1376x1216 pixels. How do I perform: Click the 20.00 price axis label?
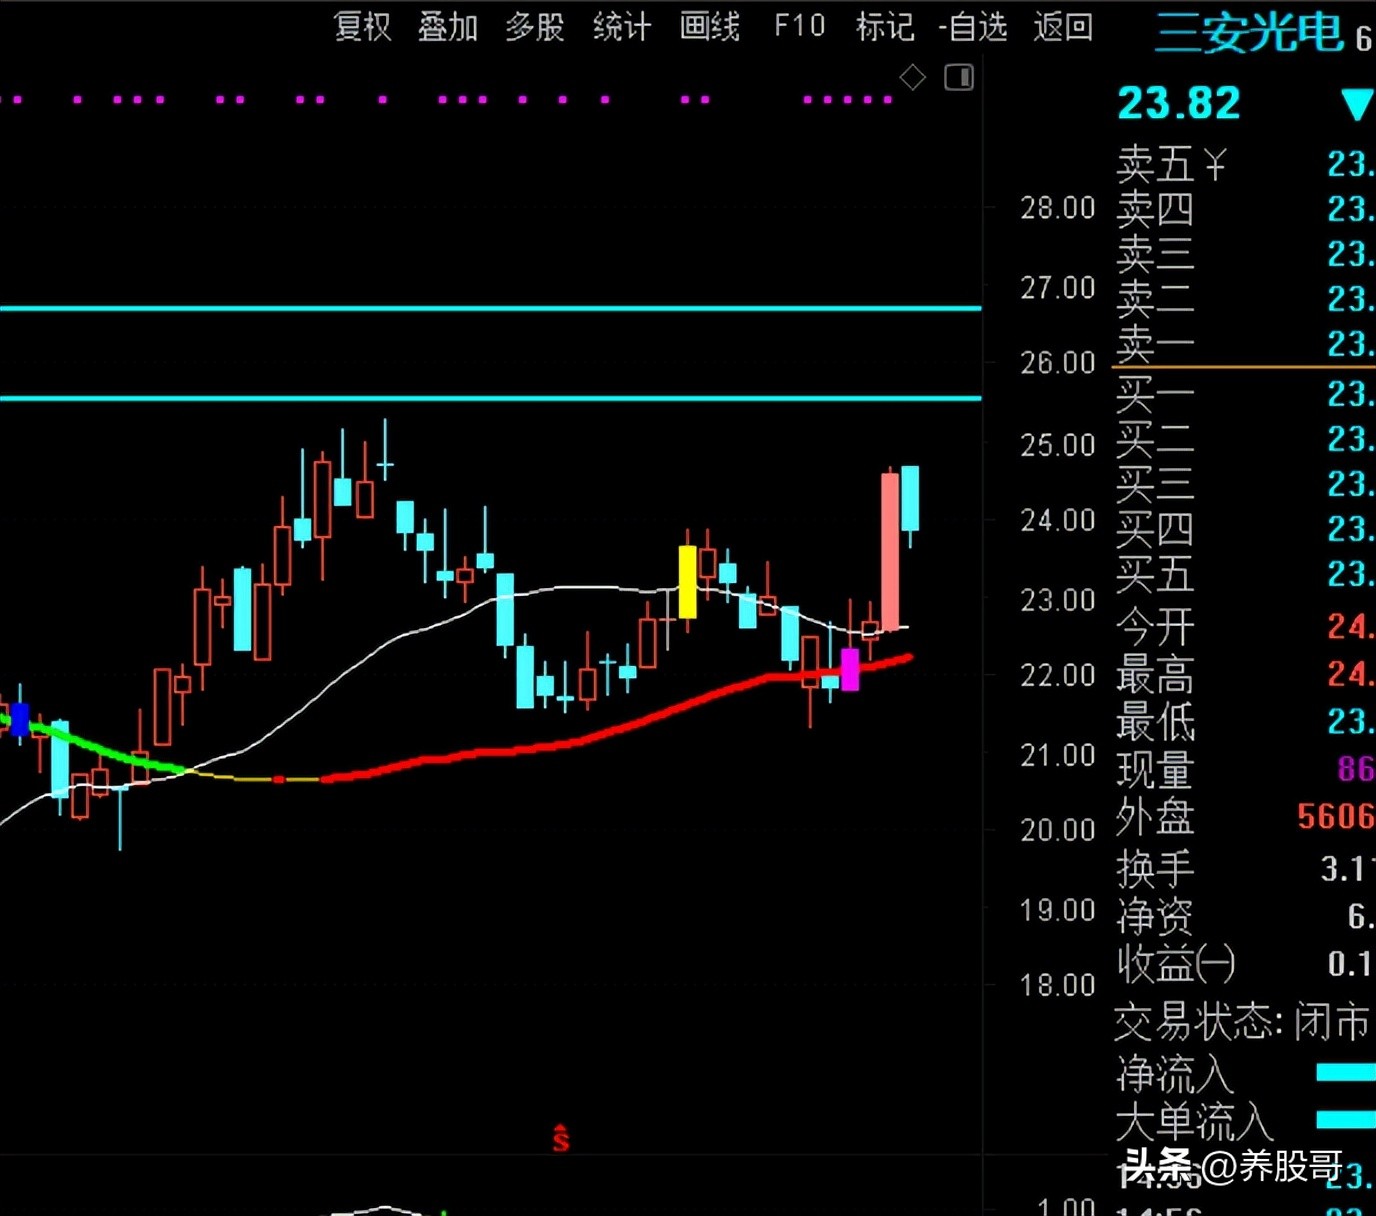[x=1057, y=830]
